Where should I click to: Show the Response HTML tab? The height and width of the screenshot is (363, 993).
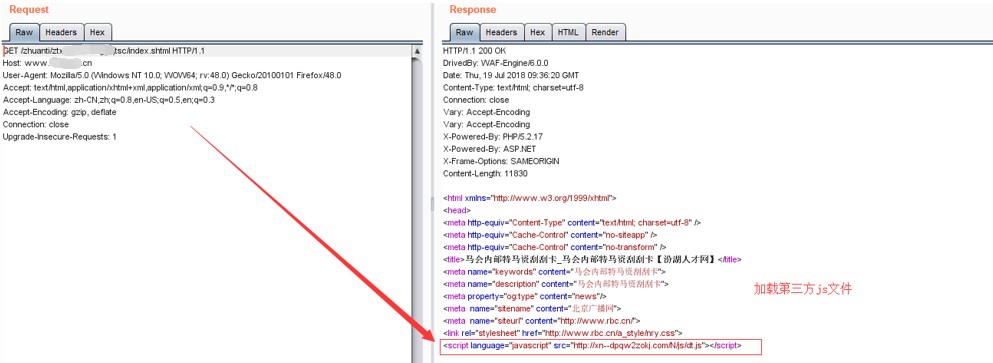click(x=568, y=32)
